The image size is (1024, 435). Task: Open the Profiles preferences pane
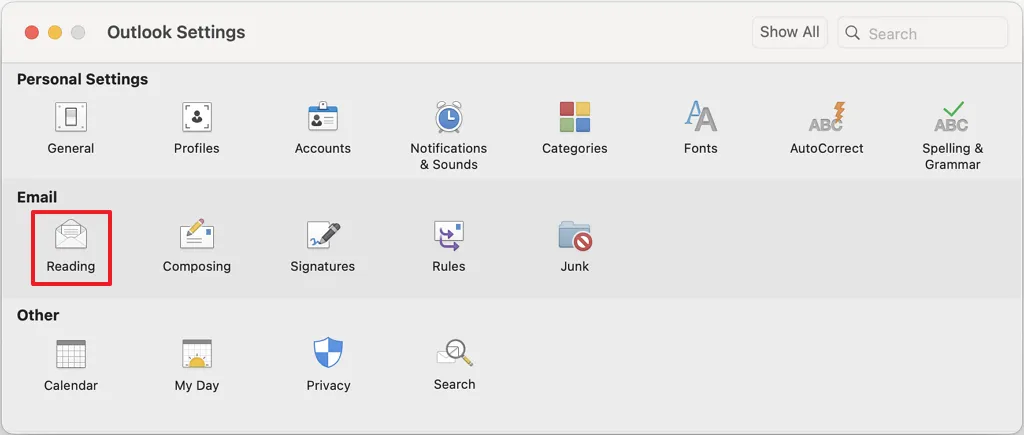(196, 119)
